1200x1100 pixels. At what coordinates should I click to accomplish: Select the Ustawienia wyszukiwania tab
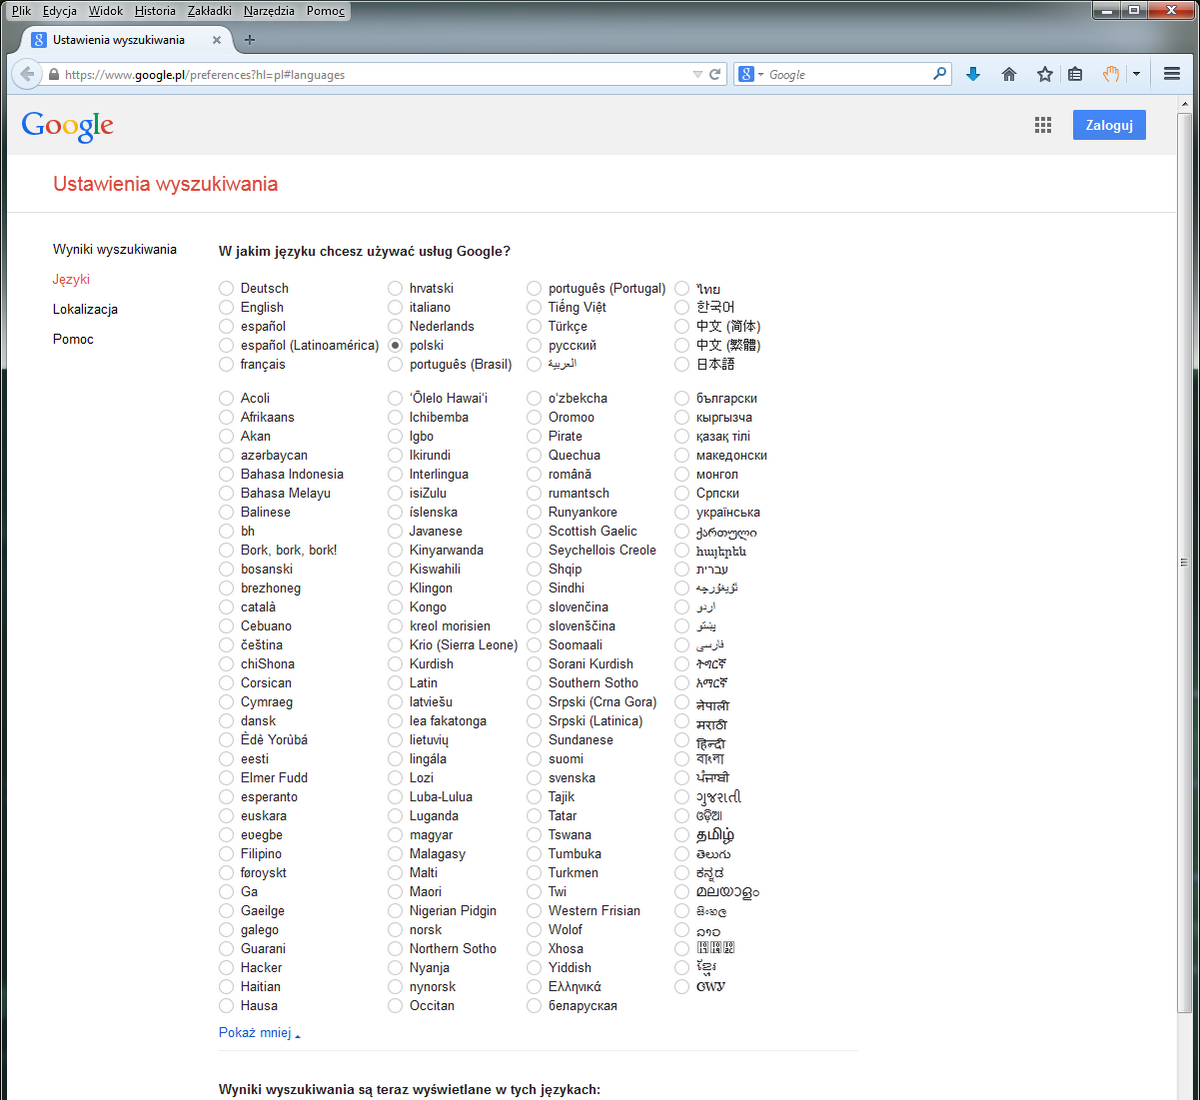[x=127, y=40]
